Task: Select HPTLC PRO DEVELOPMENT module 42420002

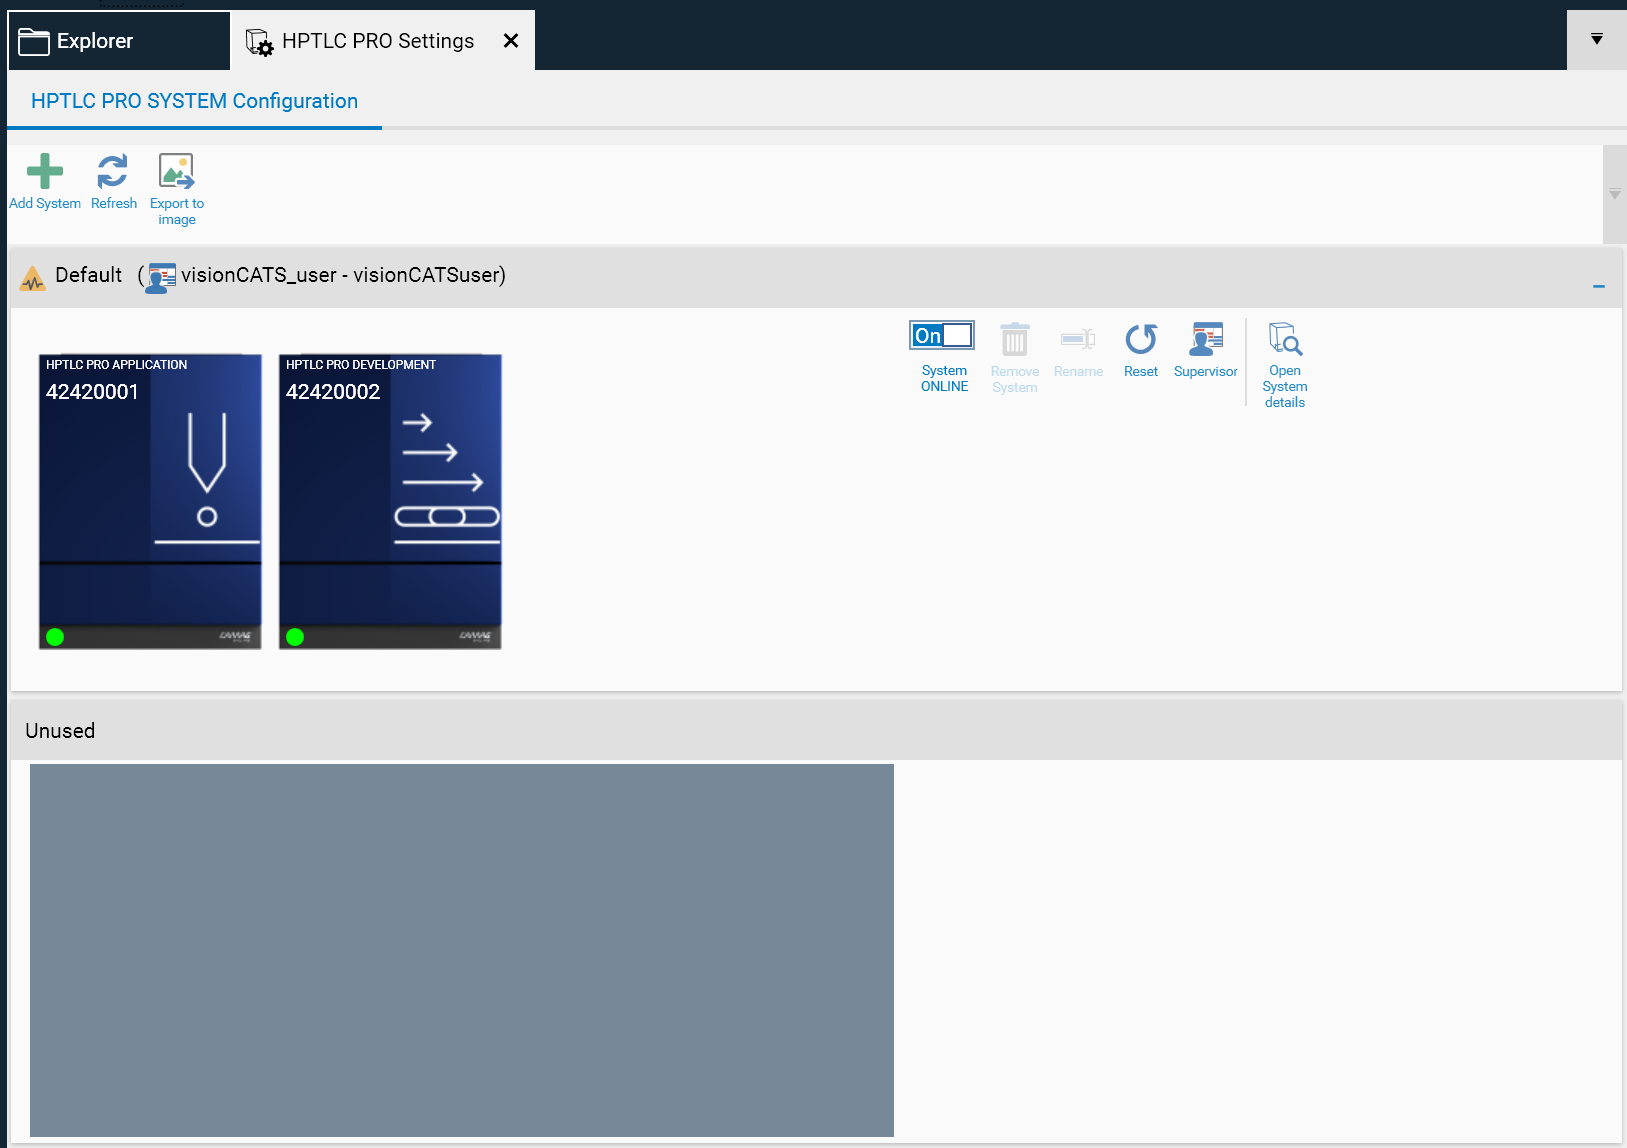Action: 390,501
